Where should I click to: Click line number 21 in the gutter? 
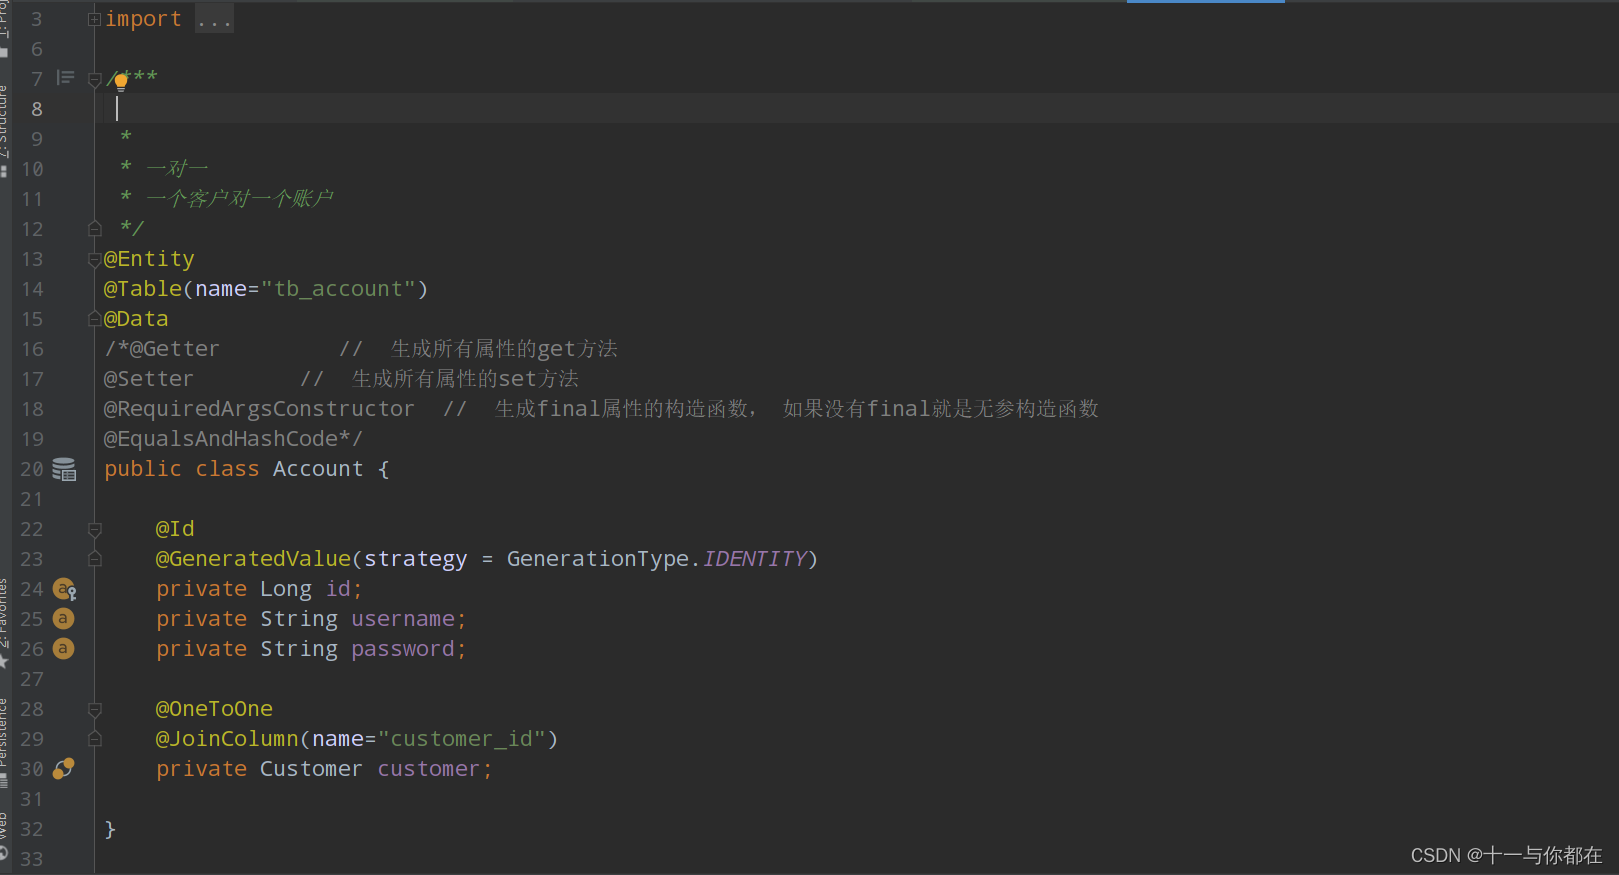32,499
